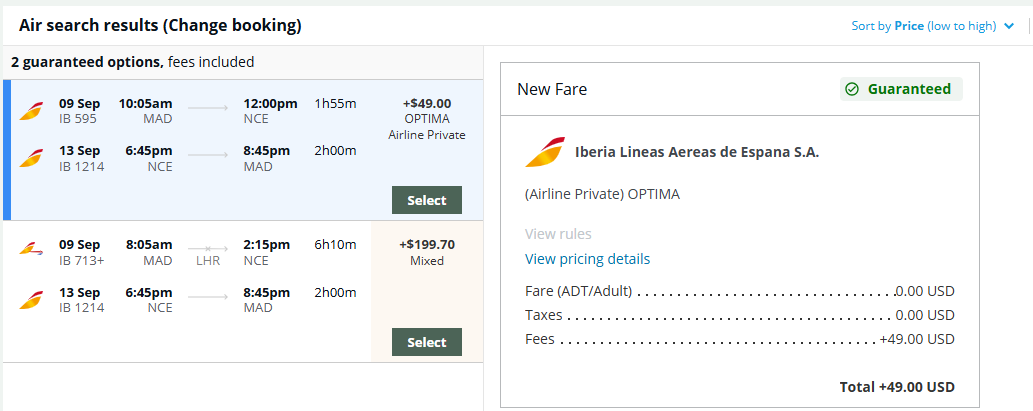
Task: Open Sort by Price dropdown chevron
Action: pos(1009,26)
